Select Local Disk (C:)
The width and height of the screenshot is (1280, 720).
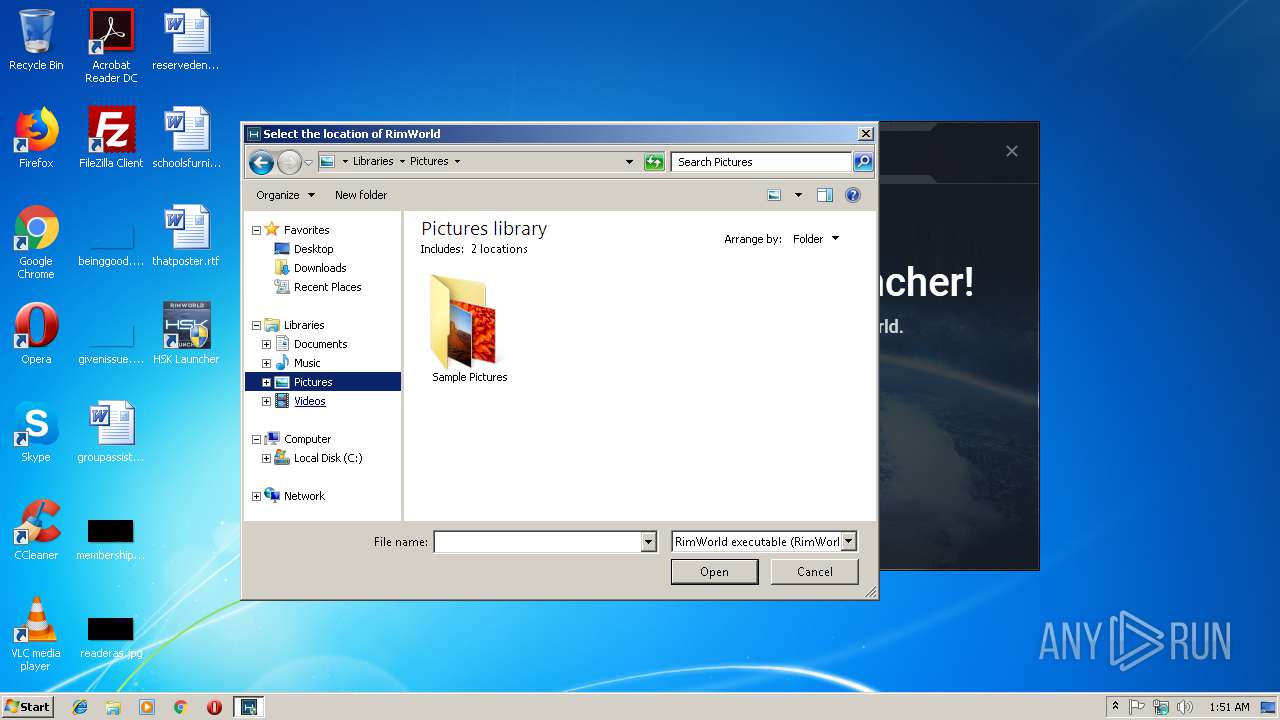(318, 458)
